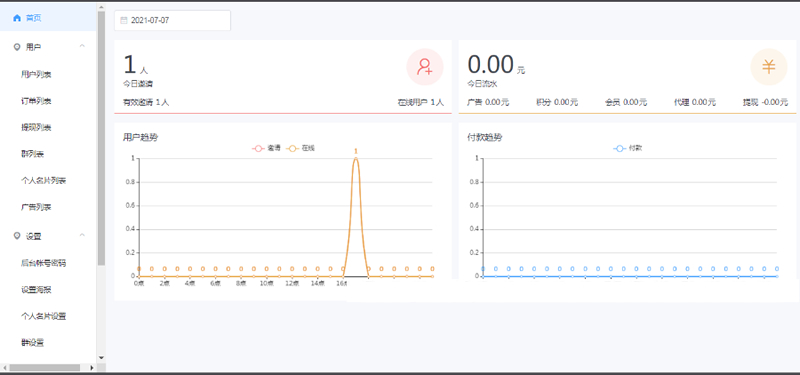
Task: Toggle the 在线 series in chart legend
Action: pos(301,148)
